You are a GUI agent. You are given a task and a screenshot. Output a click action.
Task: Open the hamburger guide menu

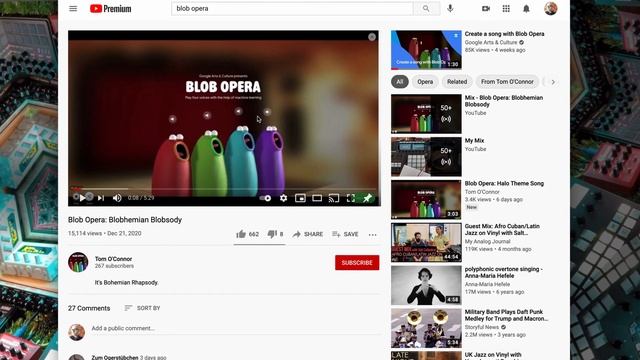73,9
